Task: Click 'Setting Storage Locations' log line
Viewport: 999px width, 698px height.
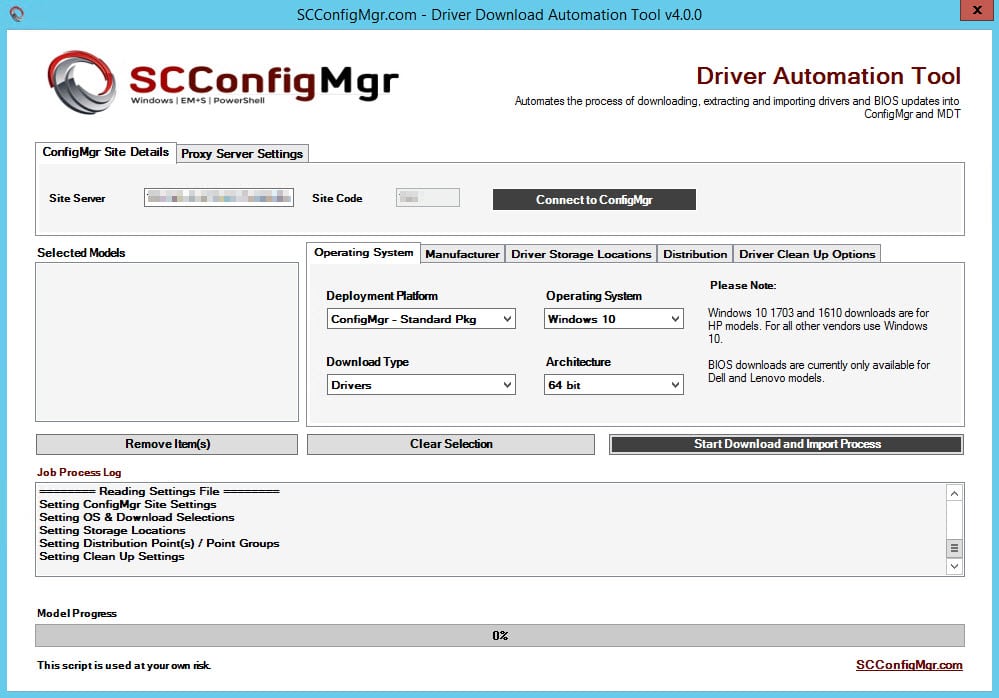Action: (x=112, y=531)
